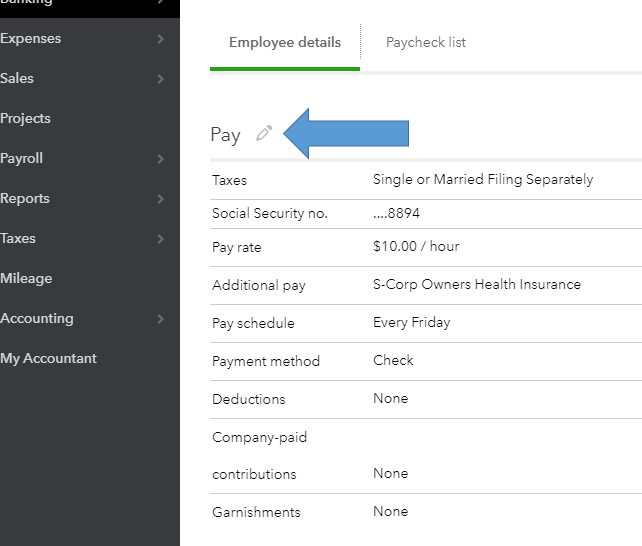The image size is (642, 546).
Task: Expand the Payroll submenu chevron
Action: tap(161, 159)
